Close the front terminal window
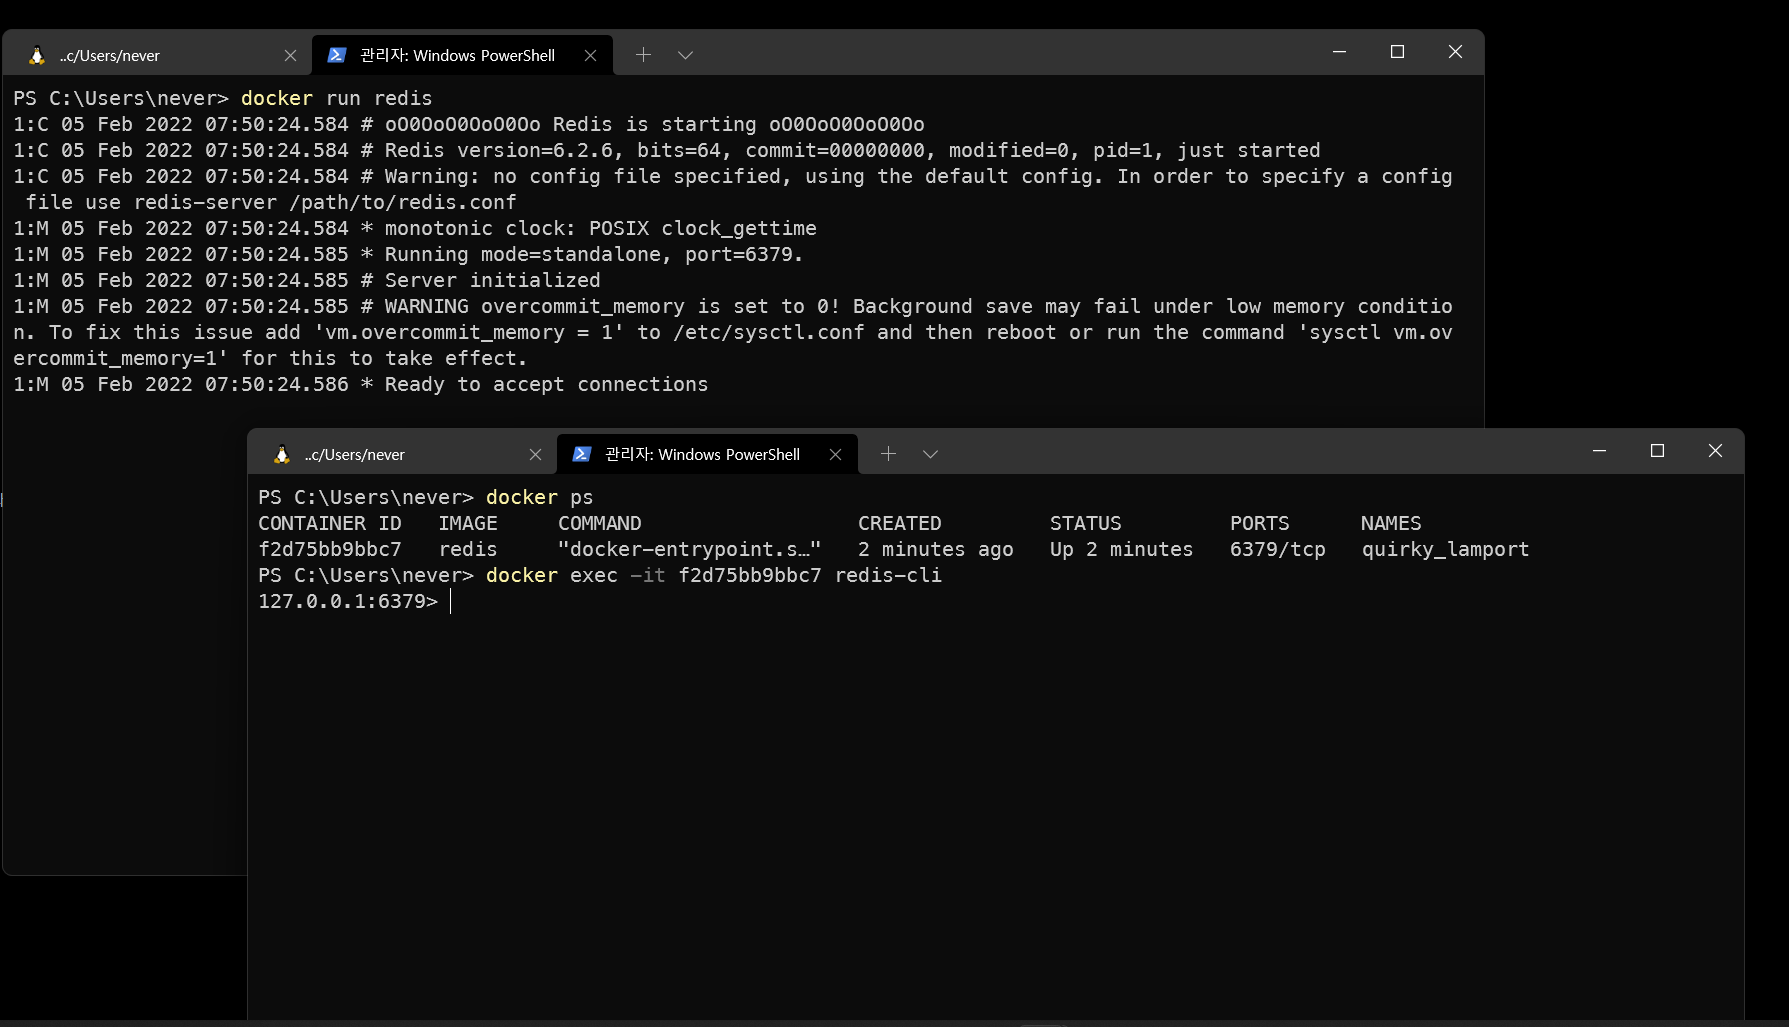1789x1027 pixels. click(1715, 451)
